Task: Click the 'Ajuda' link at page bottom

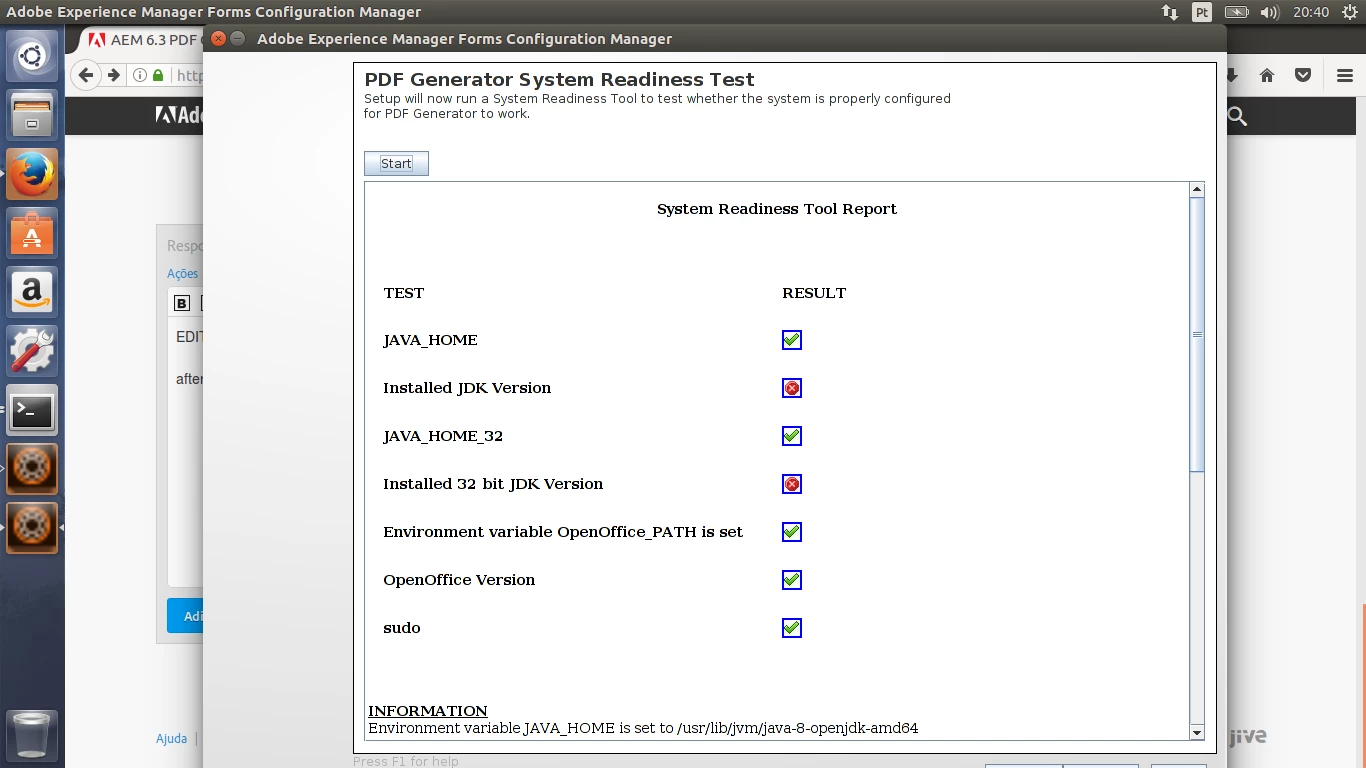Action: [x=172, y=738]
